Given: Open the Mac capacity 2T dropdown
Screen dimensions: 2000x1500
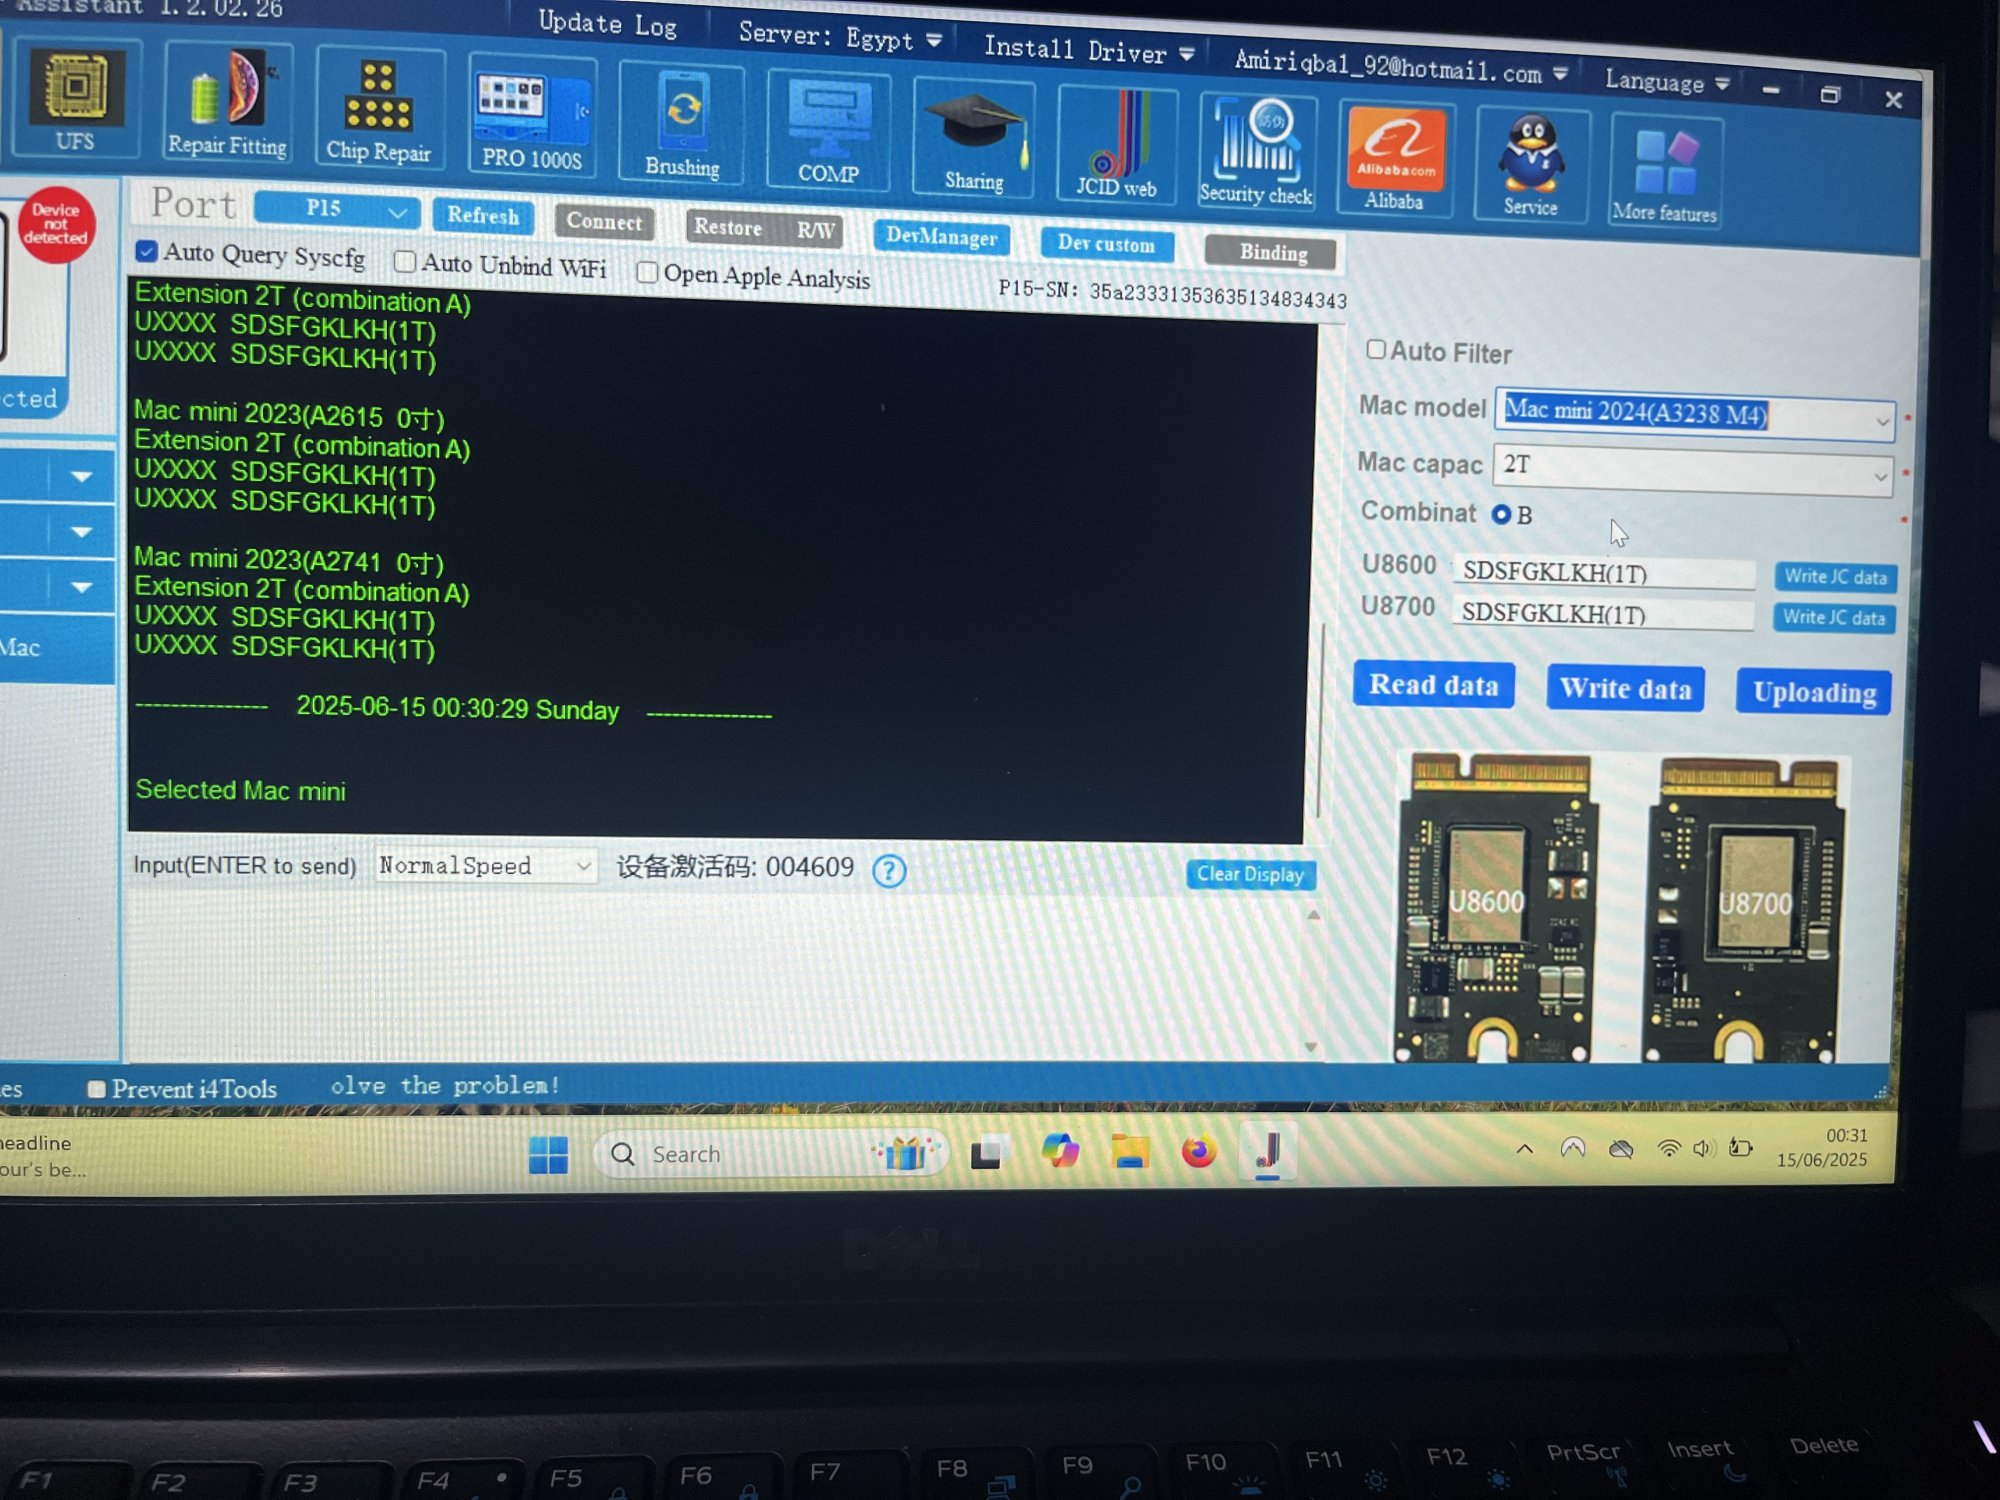Looking at the screenshot, I should click(x=1880, y=477).
